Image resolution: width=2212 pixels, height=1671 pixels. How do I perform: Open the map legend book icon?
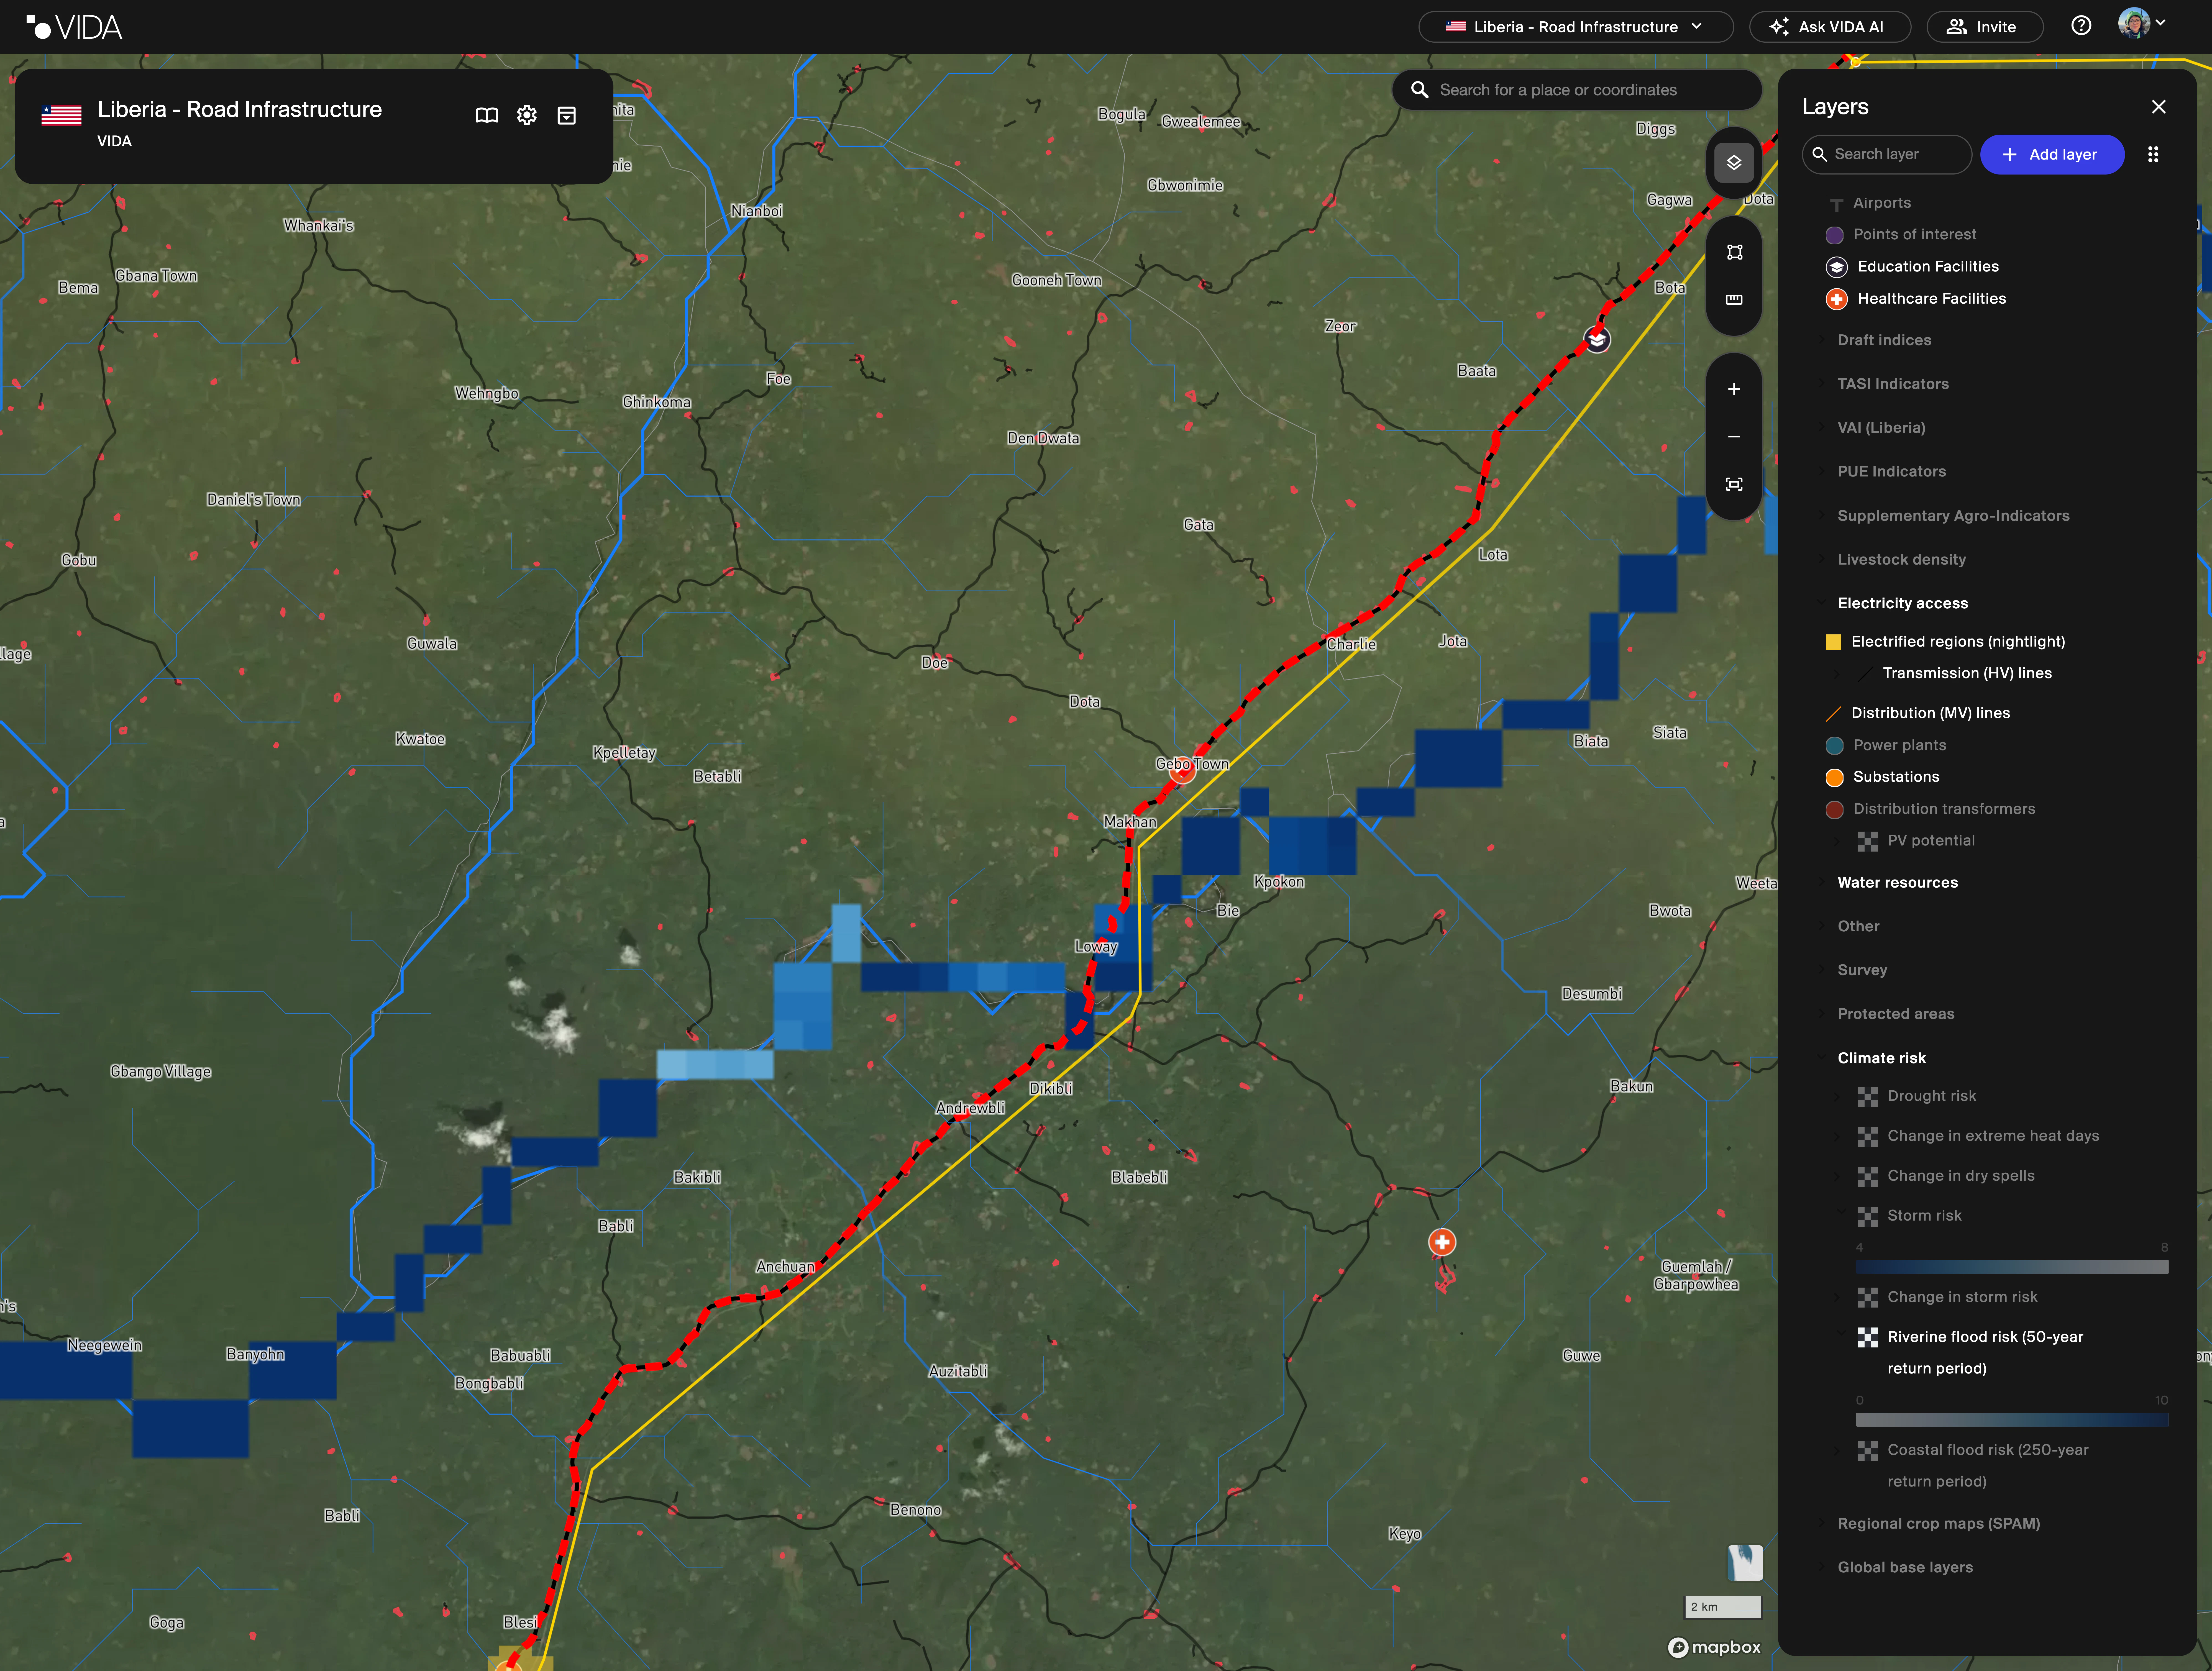487,116
